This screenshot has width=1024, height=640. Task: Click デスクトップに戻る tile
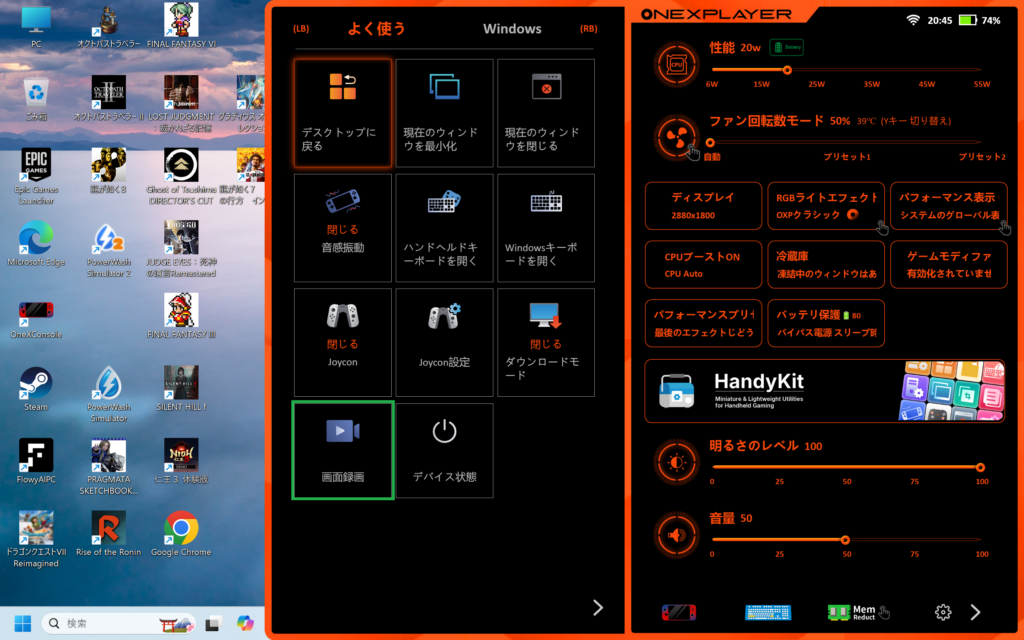click(x=343, y=112)
